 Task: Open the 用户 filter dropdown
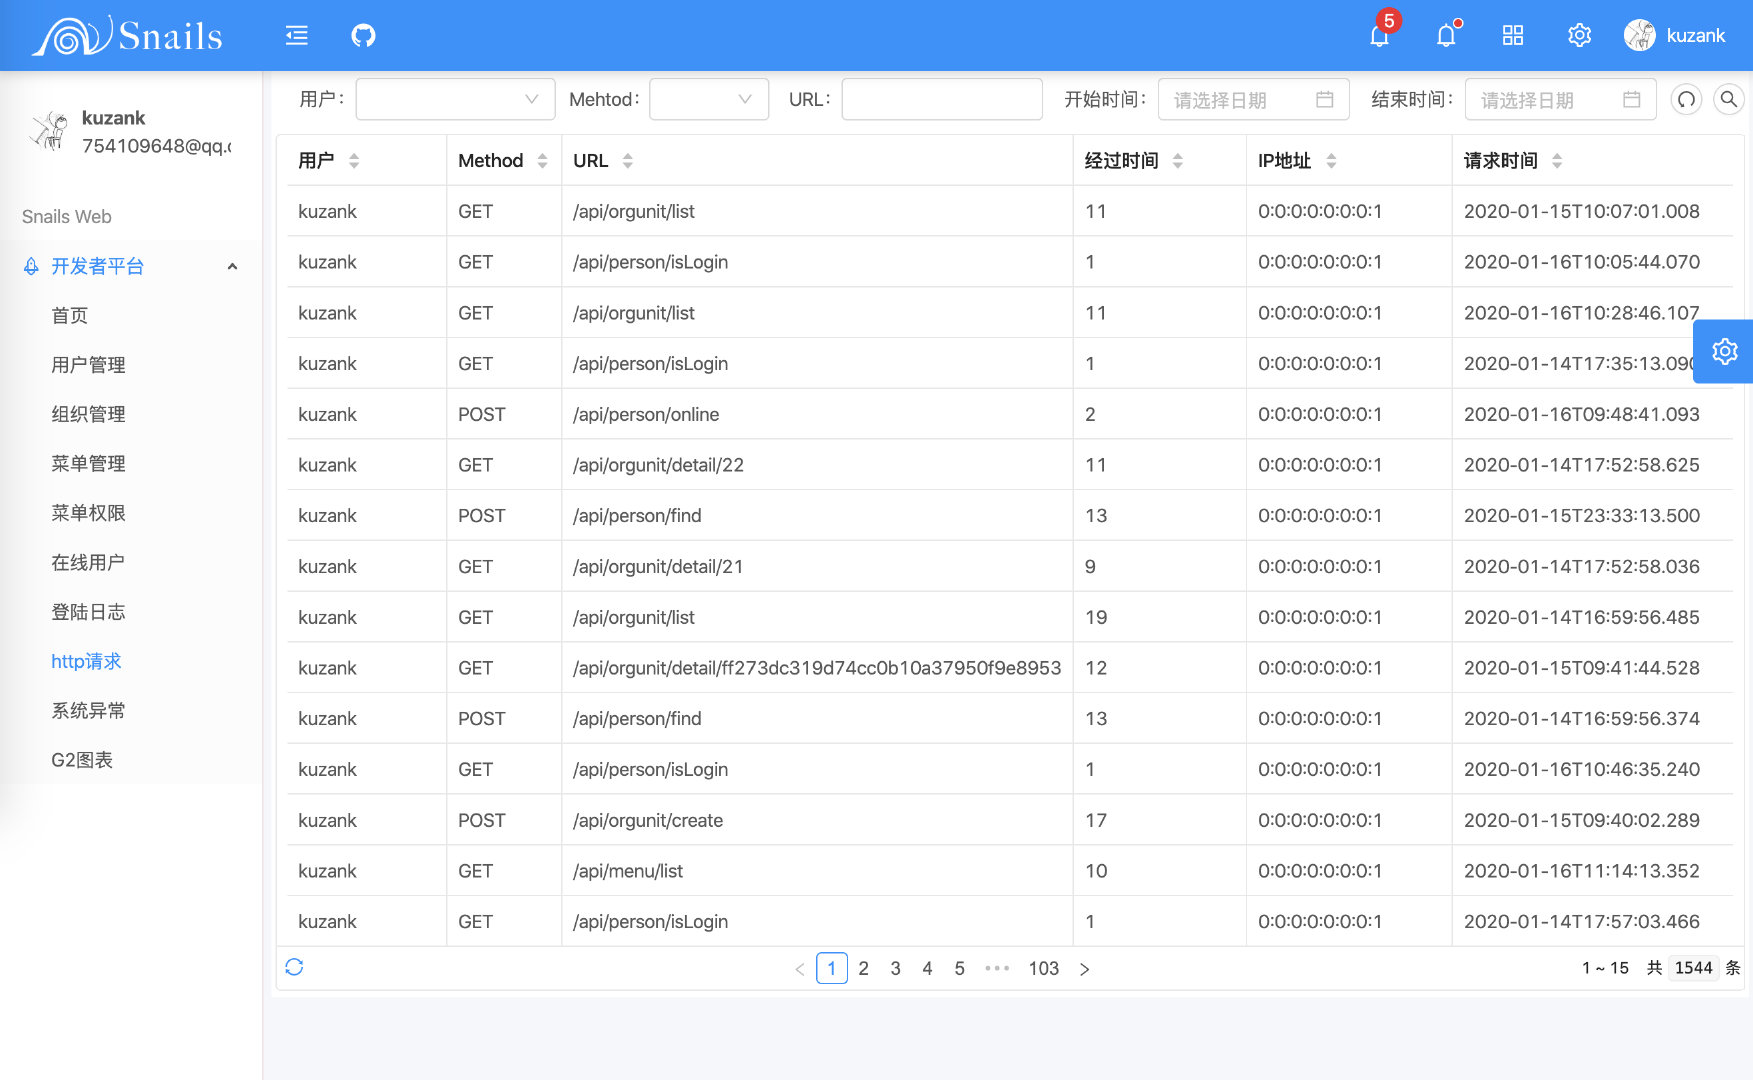(455, 99)
